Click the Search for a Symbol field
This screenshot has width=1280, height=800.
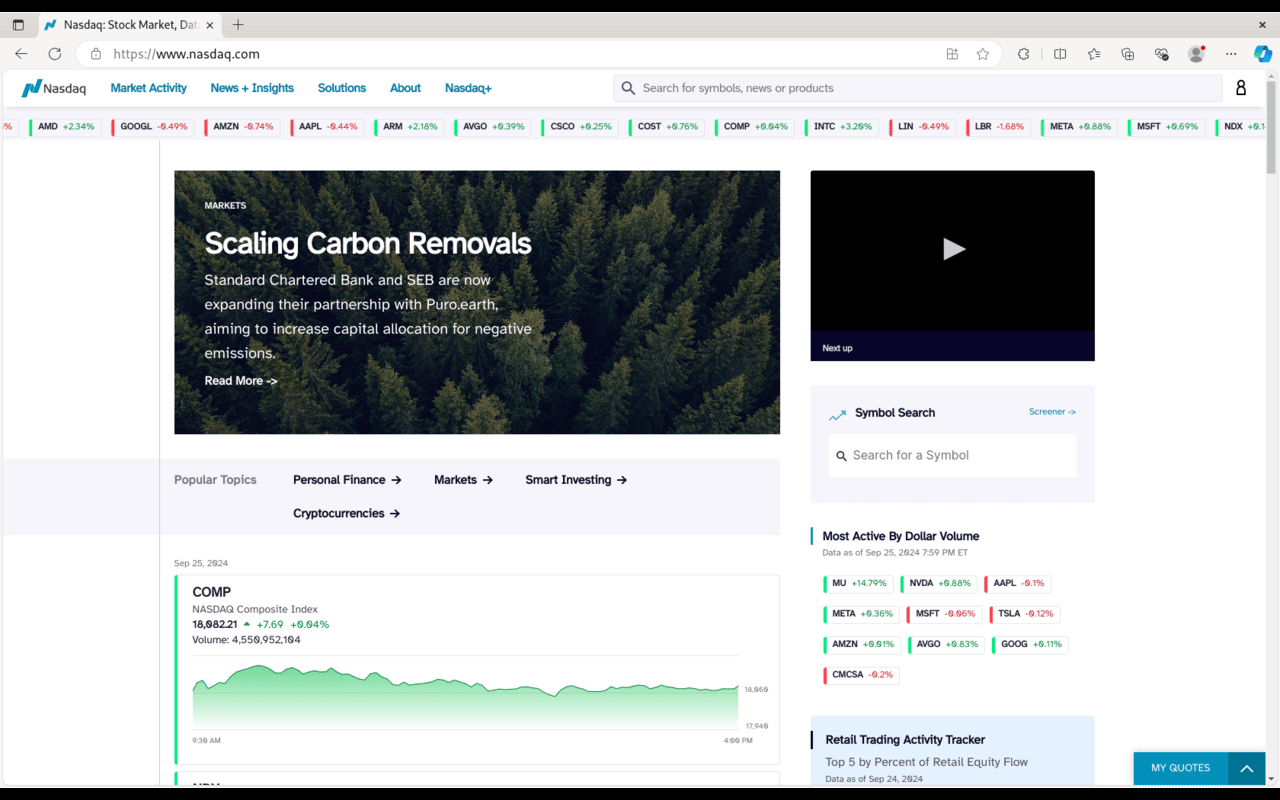click(x=952, y=455)
